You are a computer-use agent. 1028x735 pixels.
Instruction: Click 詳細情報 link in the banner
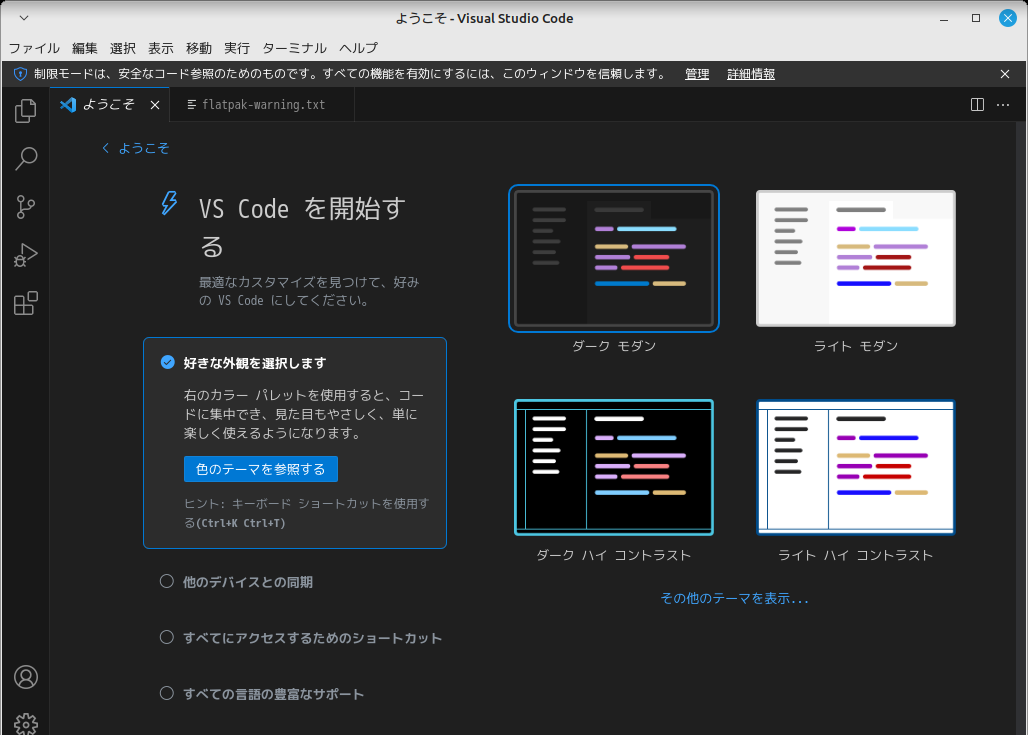click(x=751, y=74)
